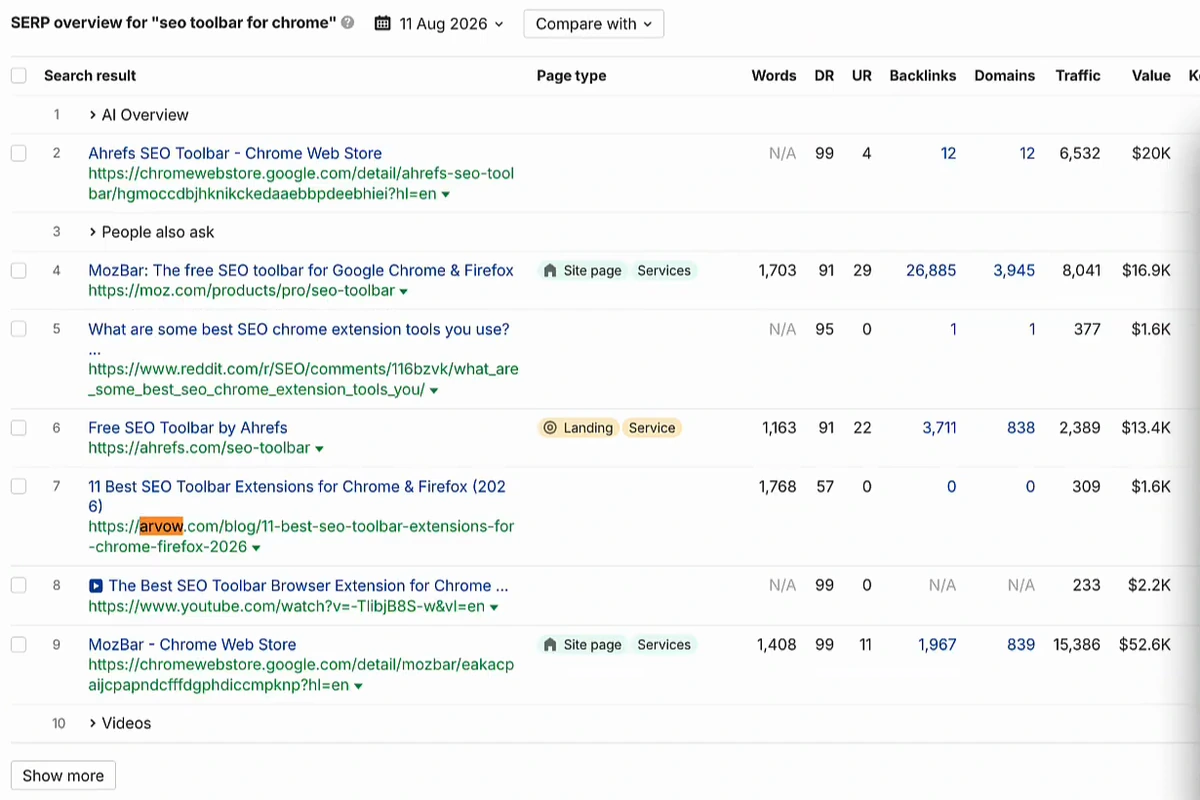Expand the People also ask row
The height and width of the screenshot is (800, 1200).
151,232
